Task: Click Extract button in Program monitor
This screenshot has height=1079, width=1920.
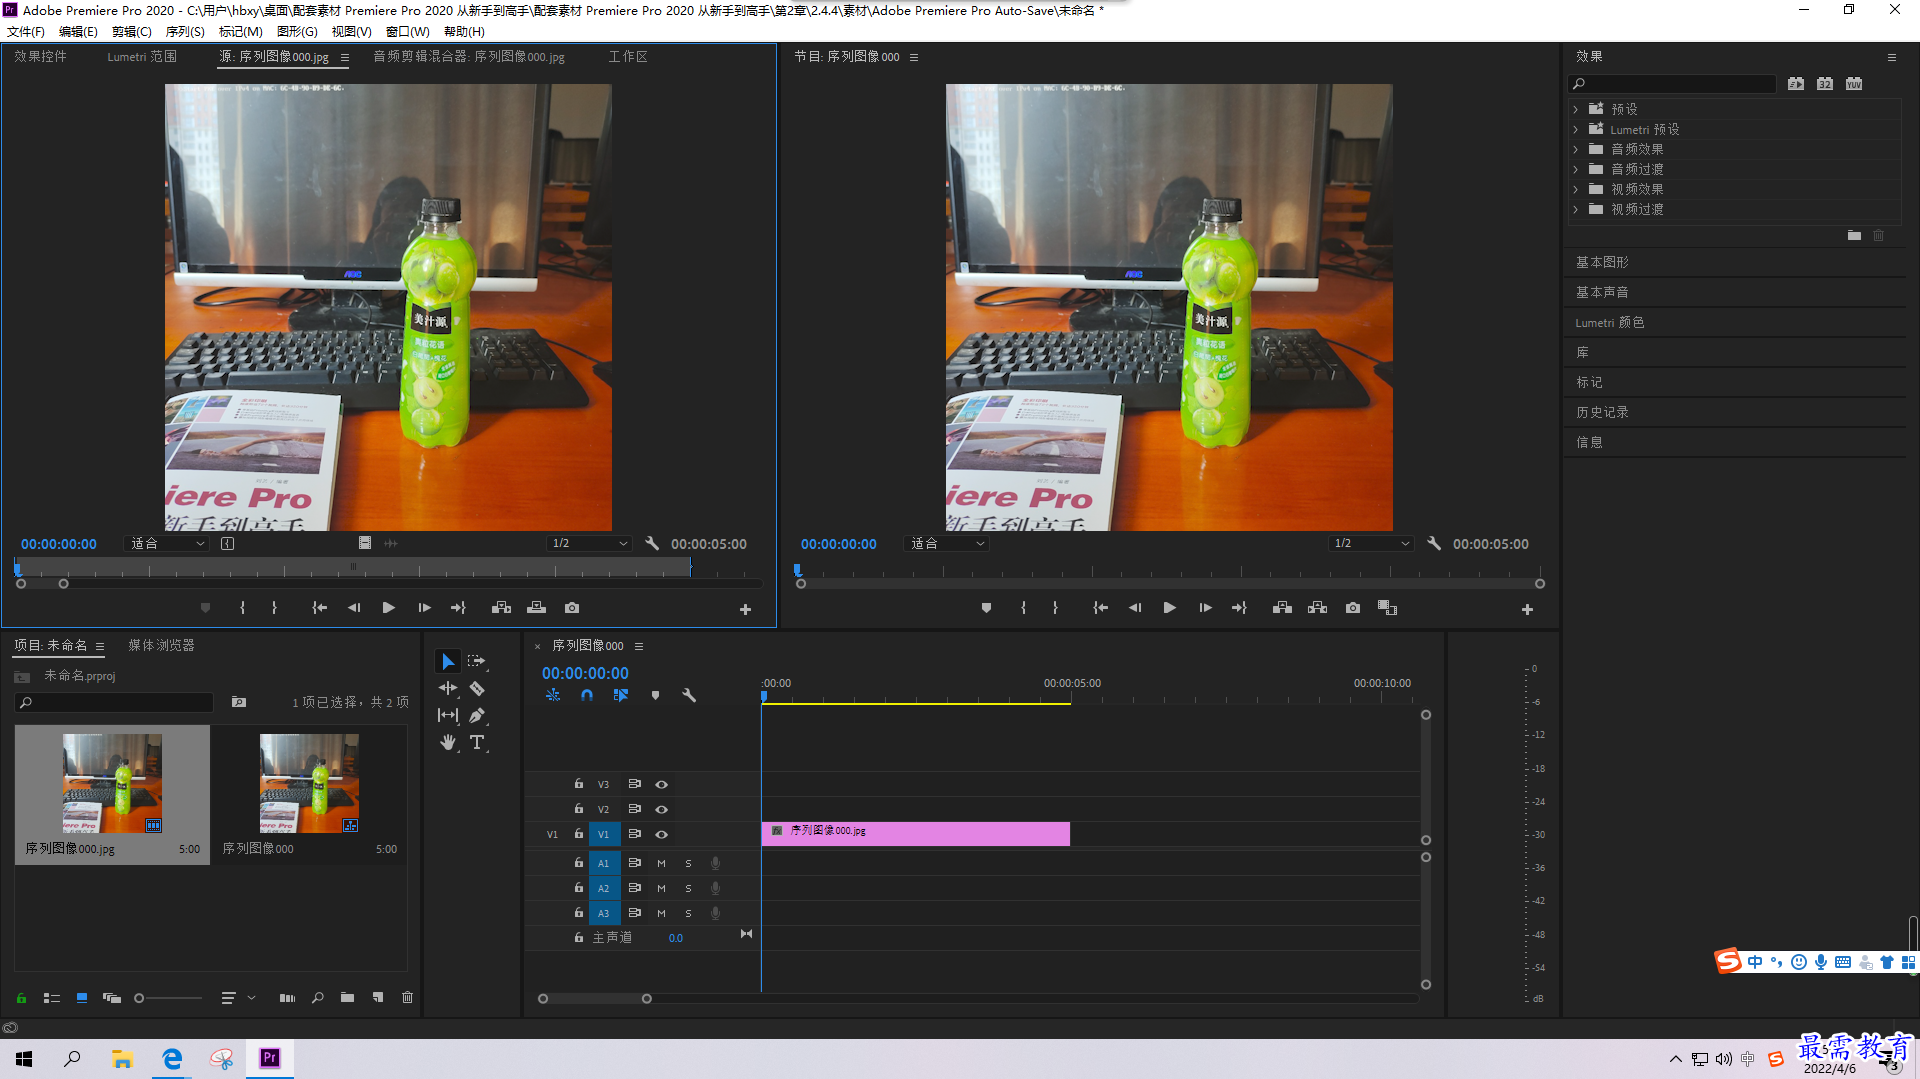Action: tap(1318, 608)
